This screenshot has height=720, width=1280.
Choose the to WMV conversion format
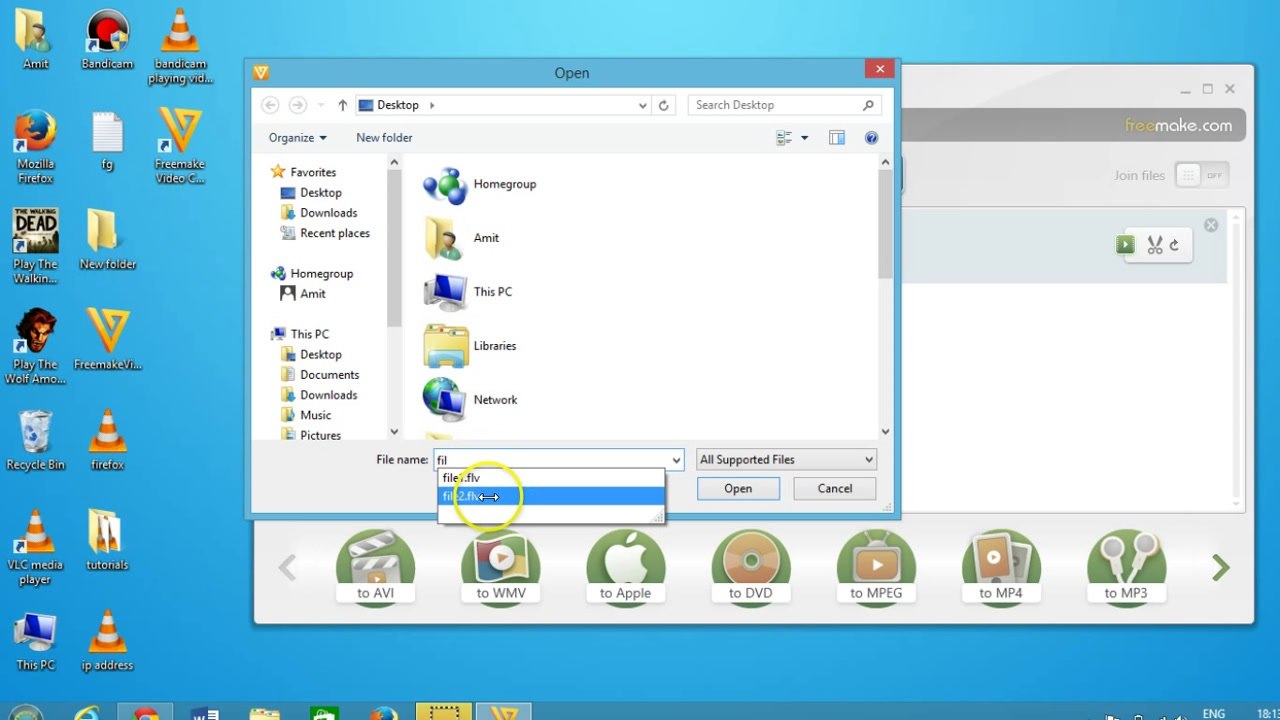pyautogui.click(x=501, y=568)
